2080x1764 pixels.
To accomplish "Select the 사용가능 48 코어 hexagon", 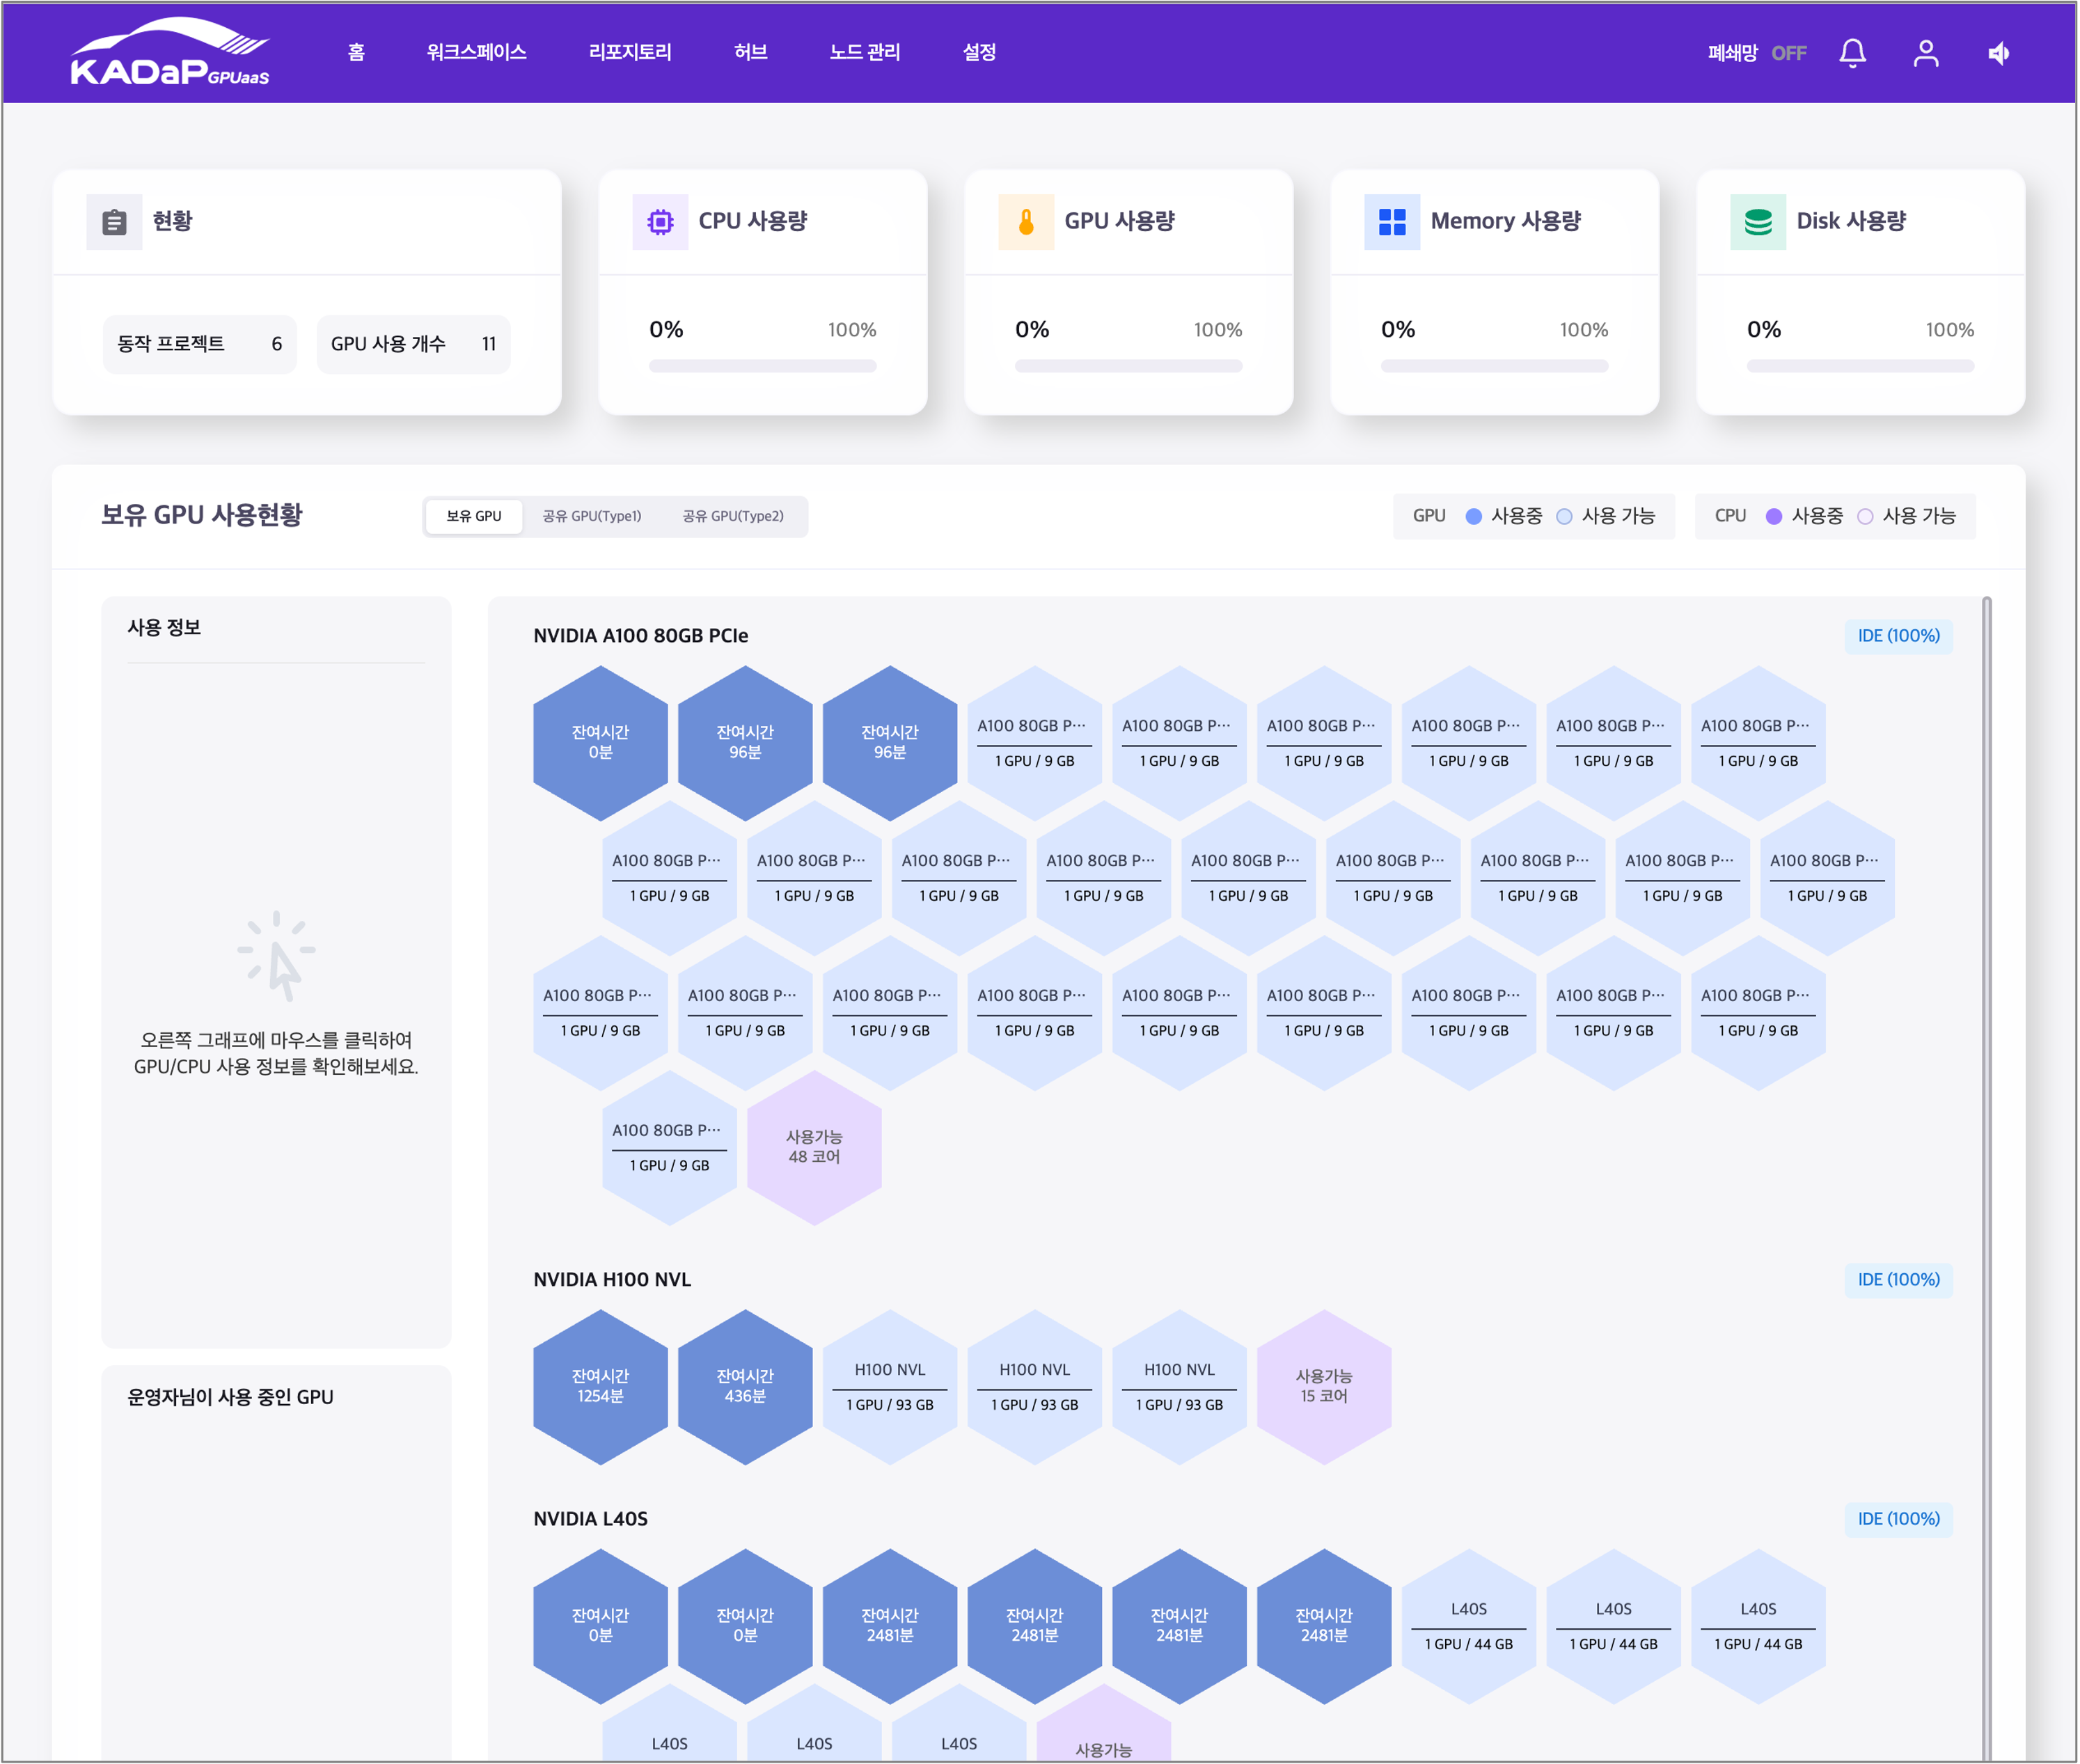I will coord(814,1147).
